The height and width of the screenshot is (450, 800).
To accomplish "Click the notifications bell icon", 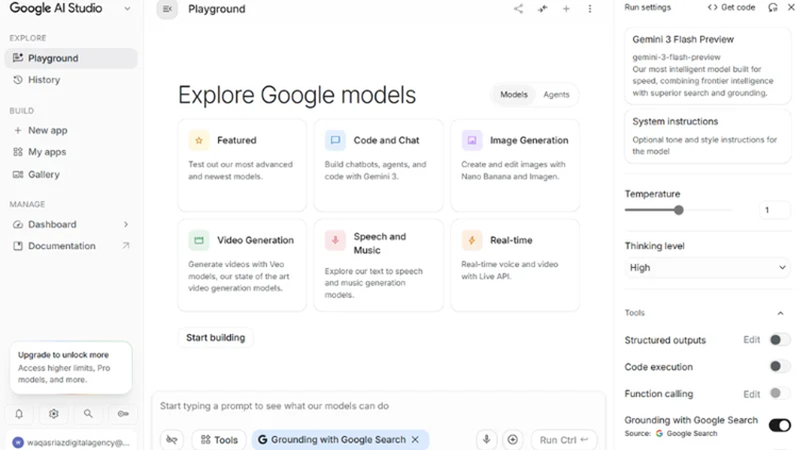I will pos(19,414).
